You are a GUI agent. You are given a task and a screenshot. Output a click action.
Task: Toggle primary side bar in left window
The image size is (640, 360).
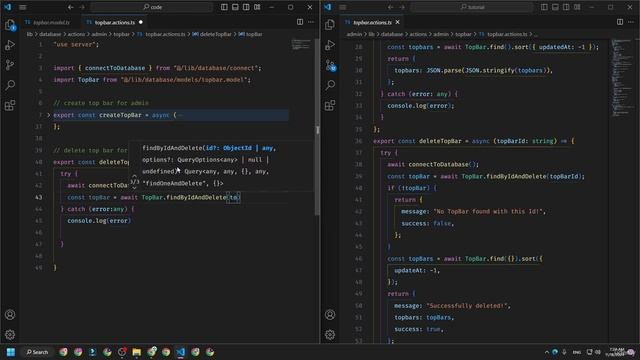pyautogui.click(x=224, y=7)
